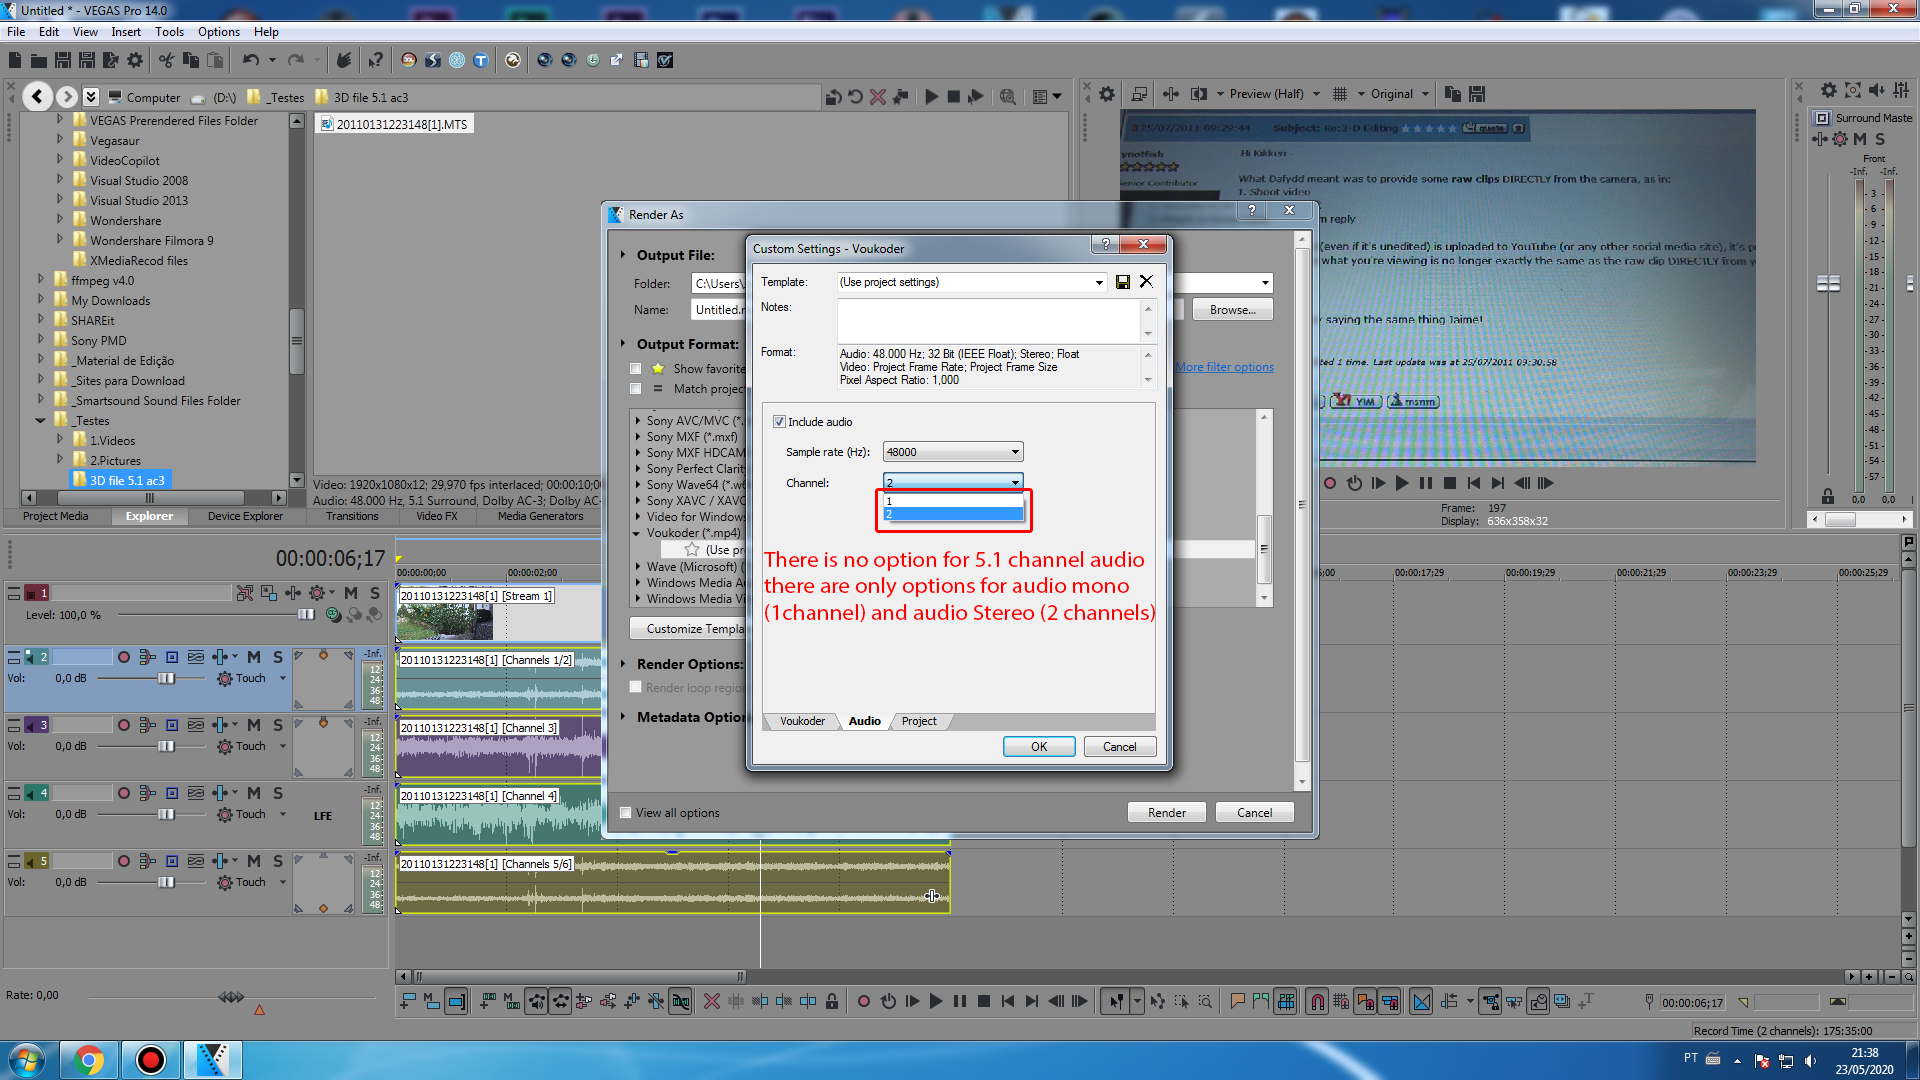This screenshot has width=1920, height=1080.
Task: Switch to the Project tab in Custom Settings
Action: (x=919, y=721)
